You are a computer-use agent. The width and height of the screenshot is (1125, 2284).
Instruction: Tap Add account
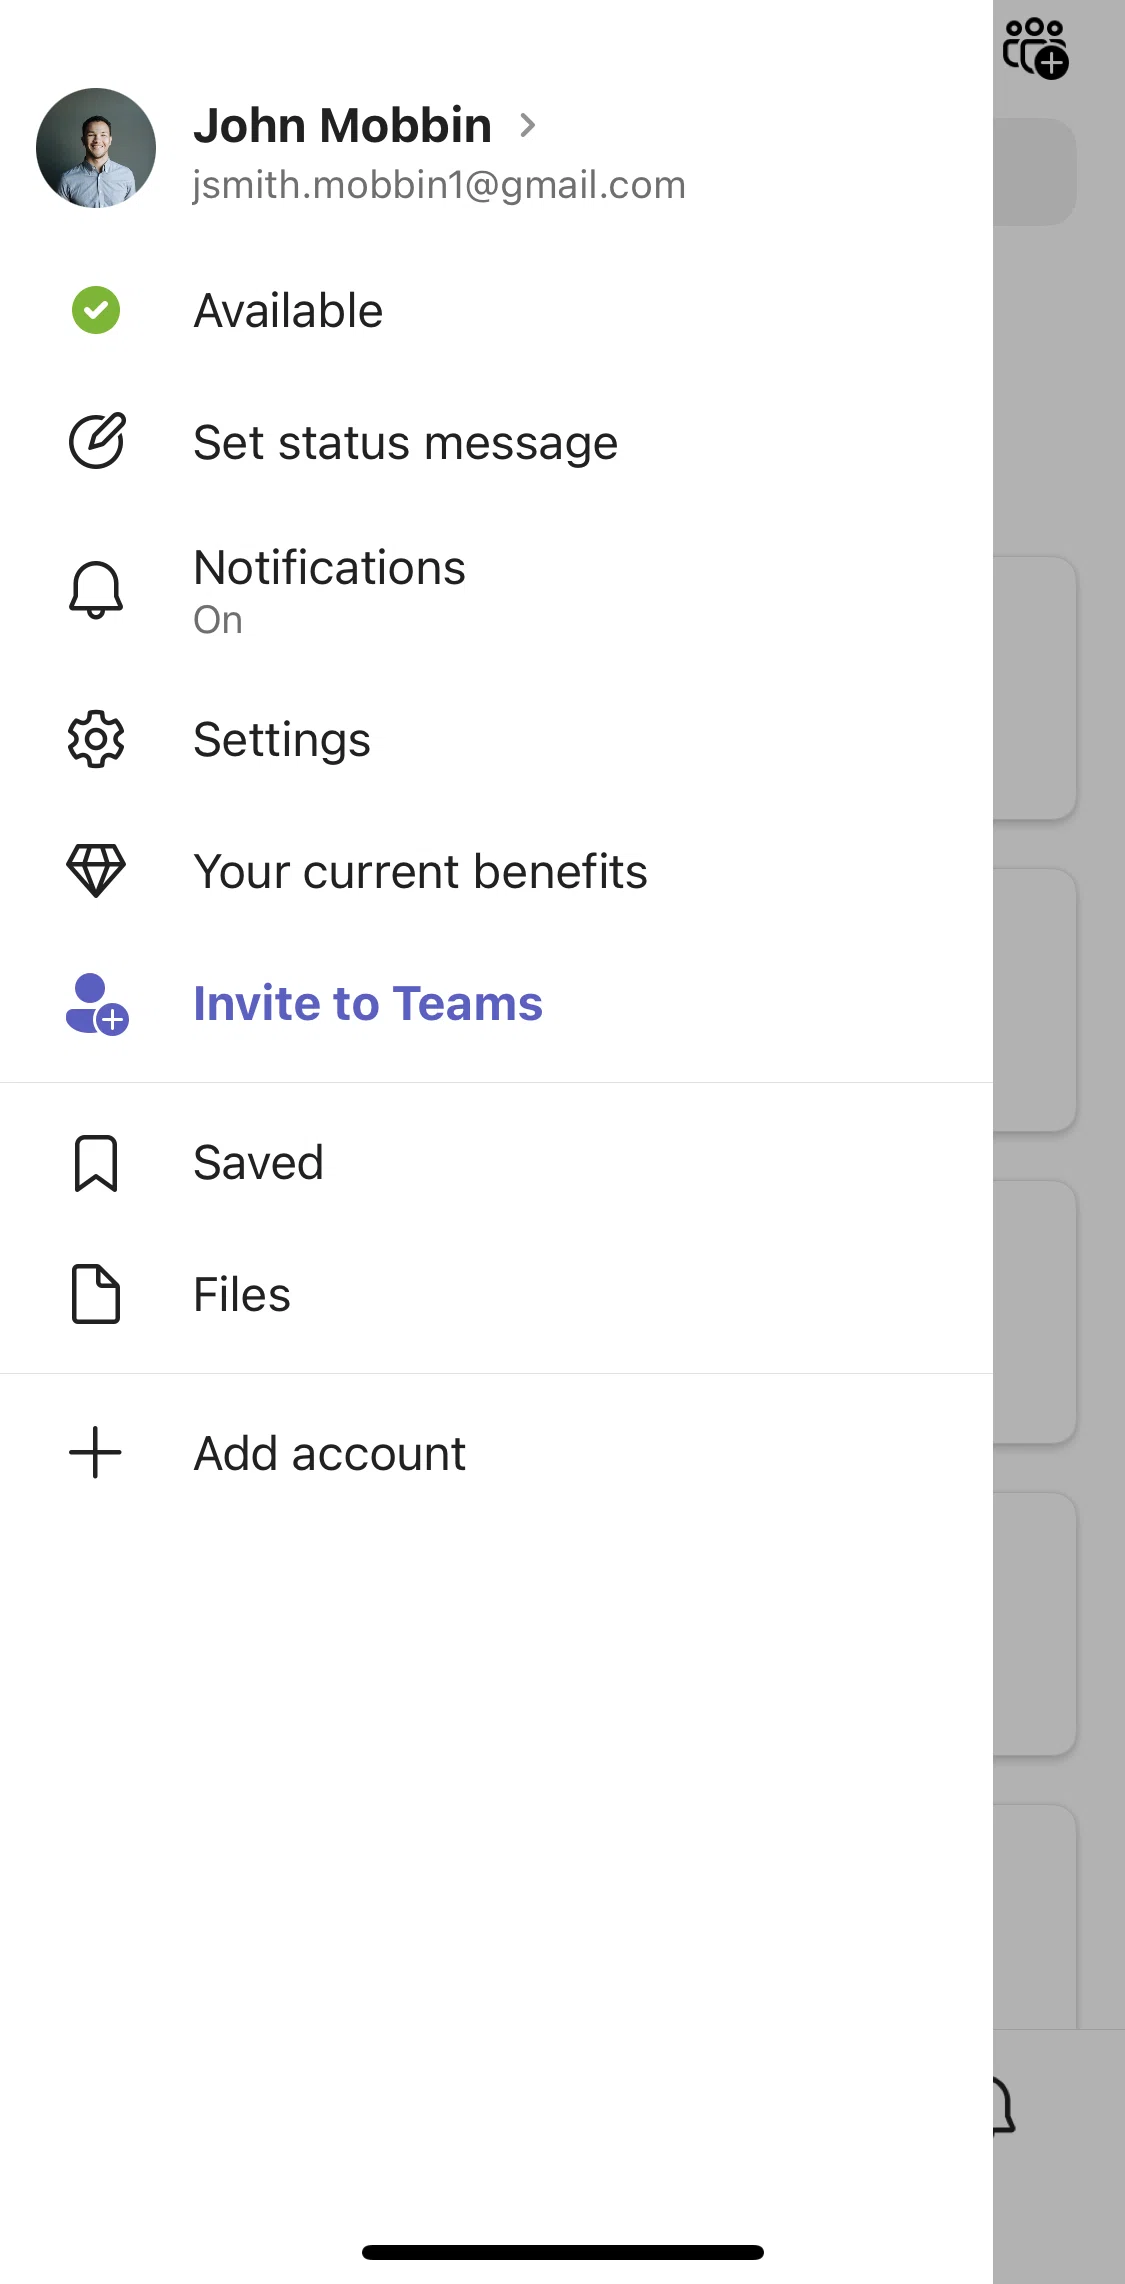click(x=329, y=1453)
